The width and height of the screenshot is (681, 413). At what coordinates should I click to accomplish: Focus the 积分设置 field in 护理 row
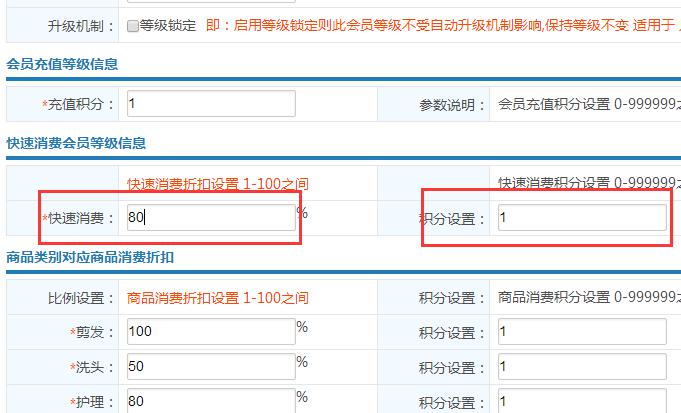[581, 401]
